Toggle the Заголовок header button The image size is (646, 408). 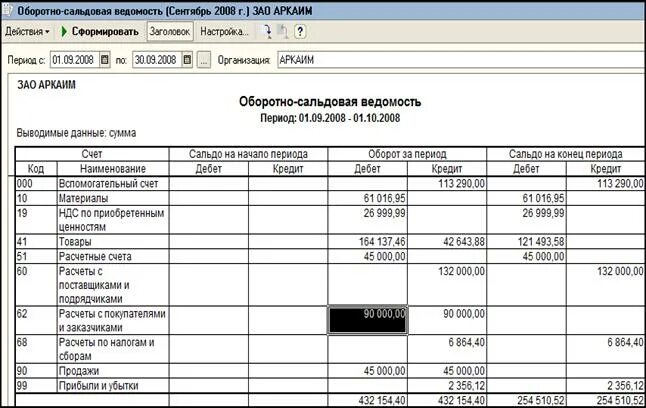point(170,31)
